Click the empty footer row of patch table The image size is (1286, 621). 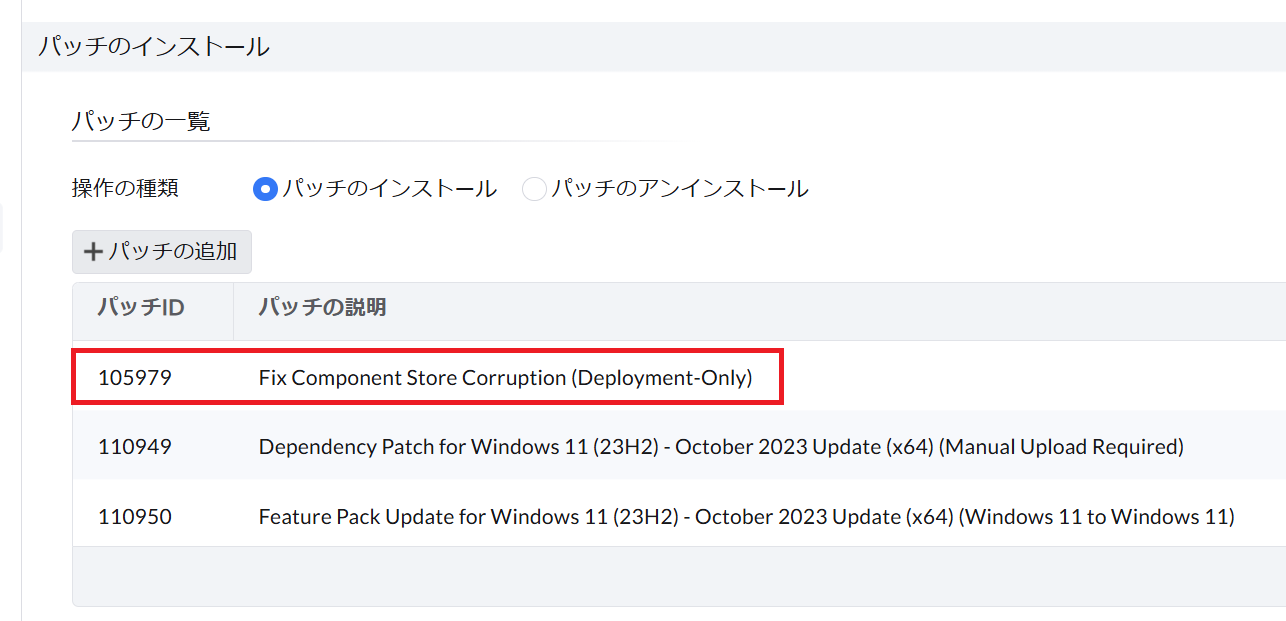(x=678, y=576)
